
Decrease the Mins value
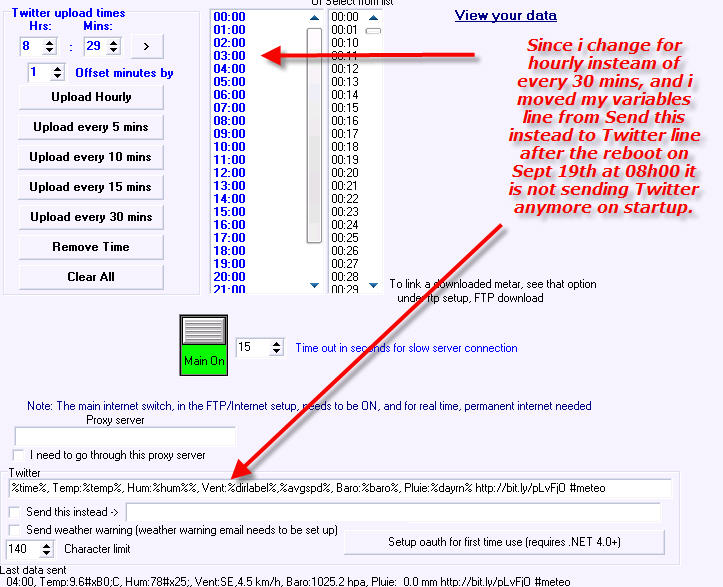coord(113,50)
